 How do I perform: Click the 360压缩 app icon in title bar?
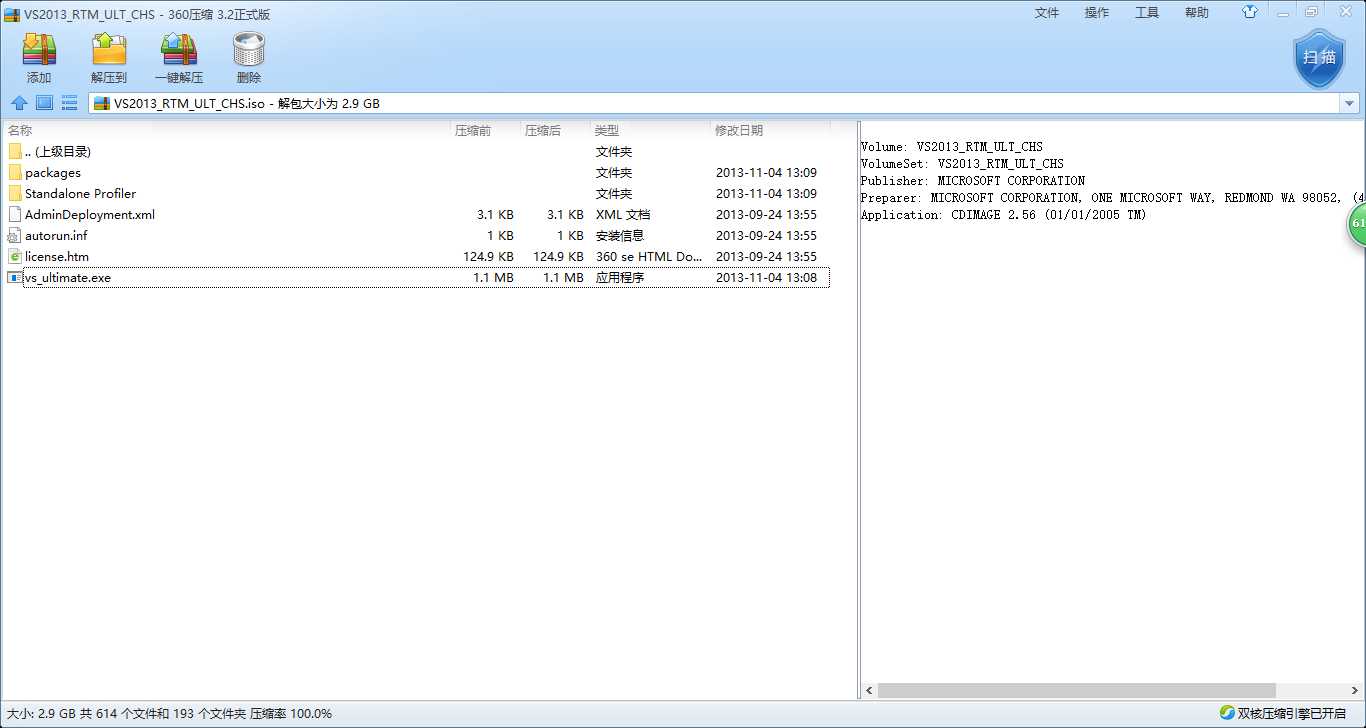tap(12, 14)
